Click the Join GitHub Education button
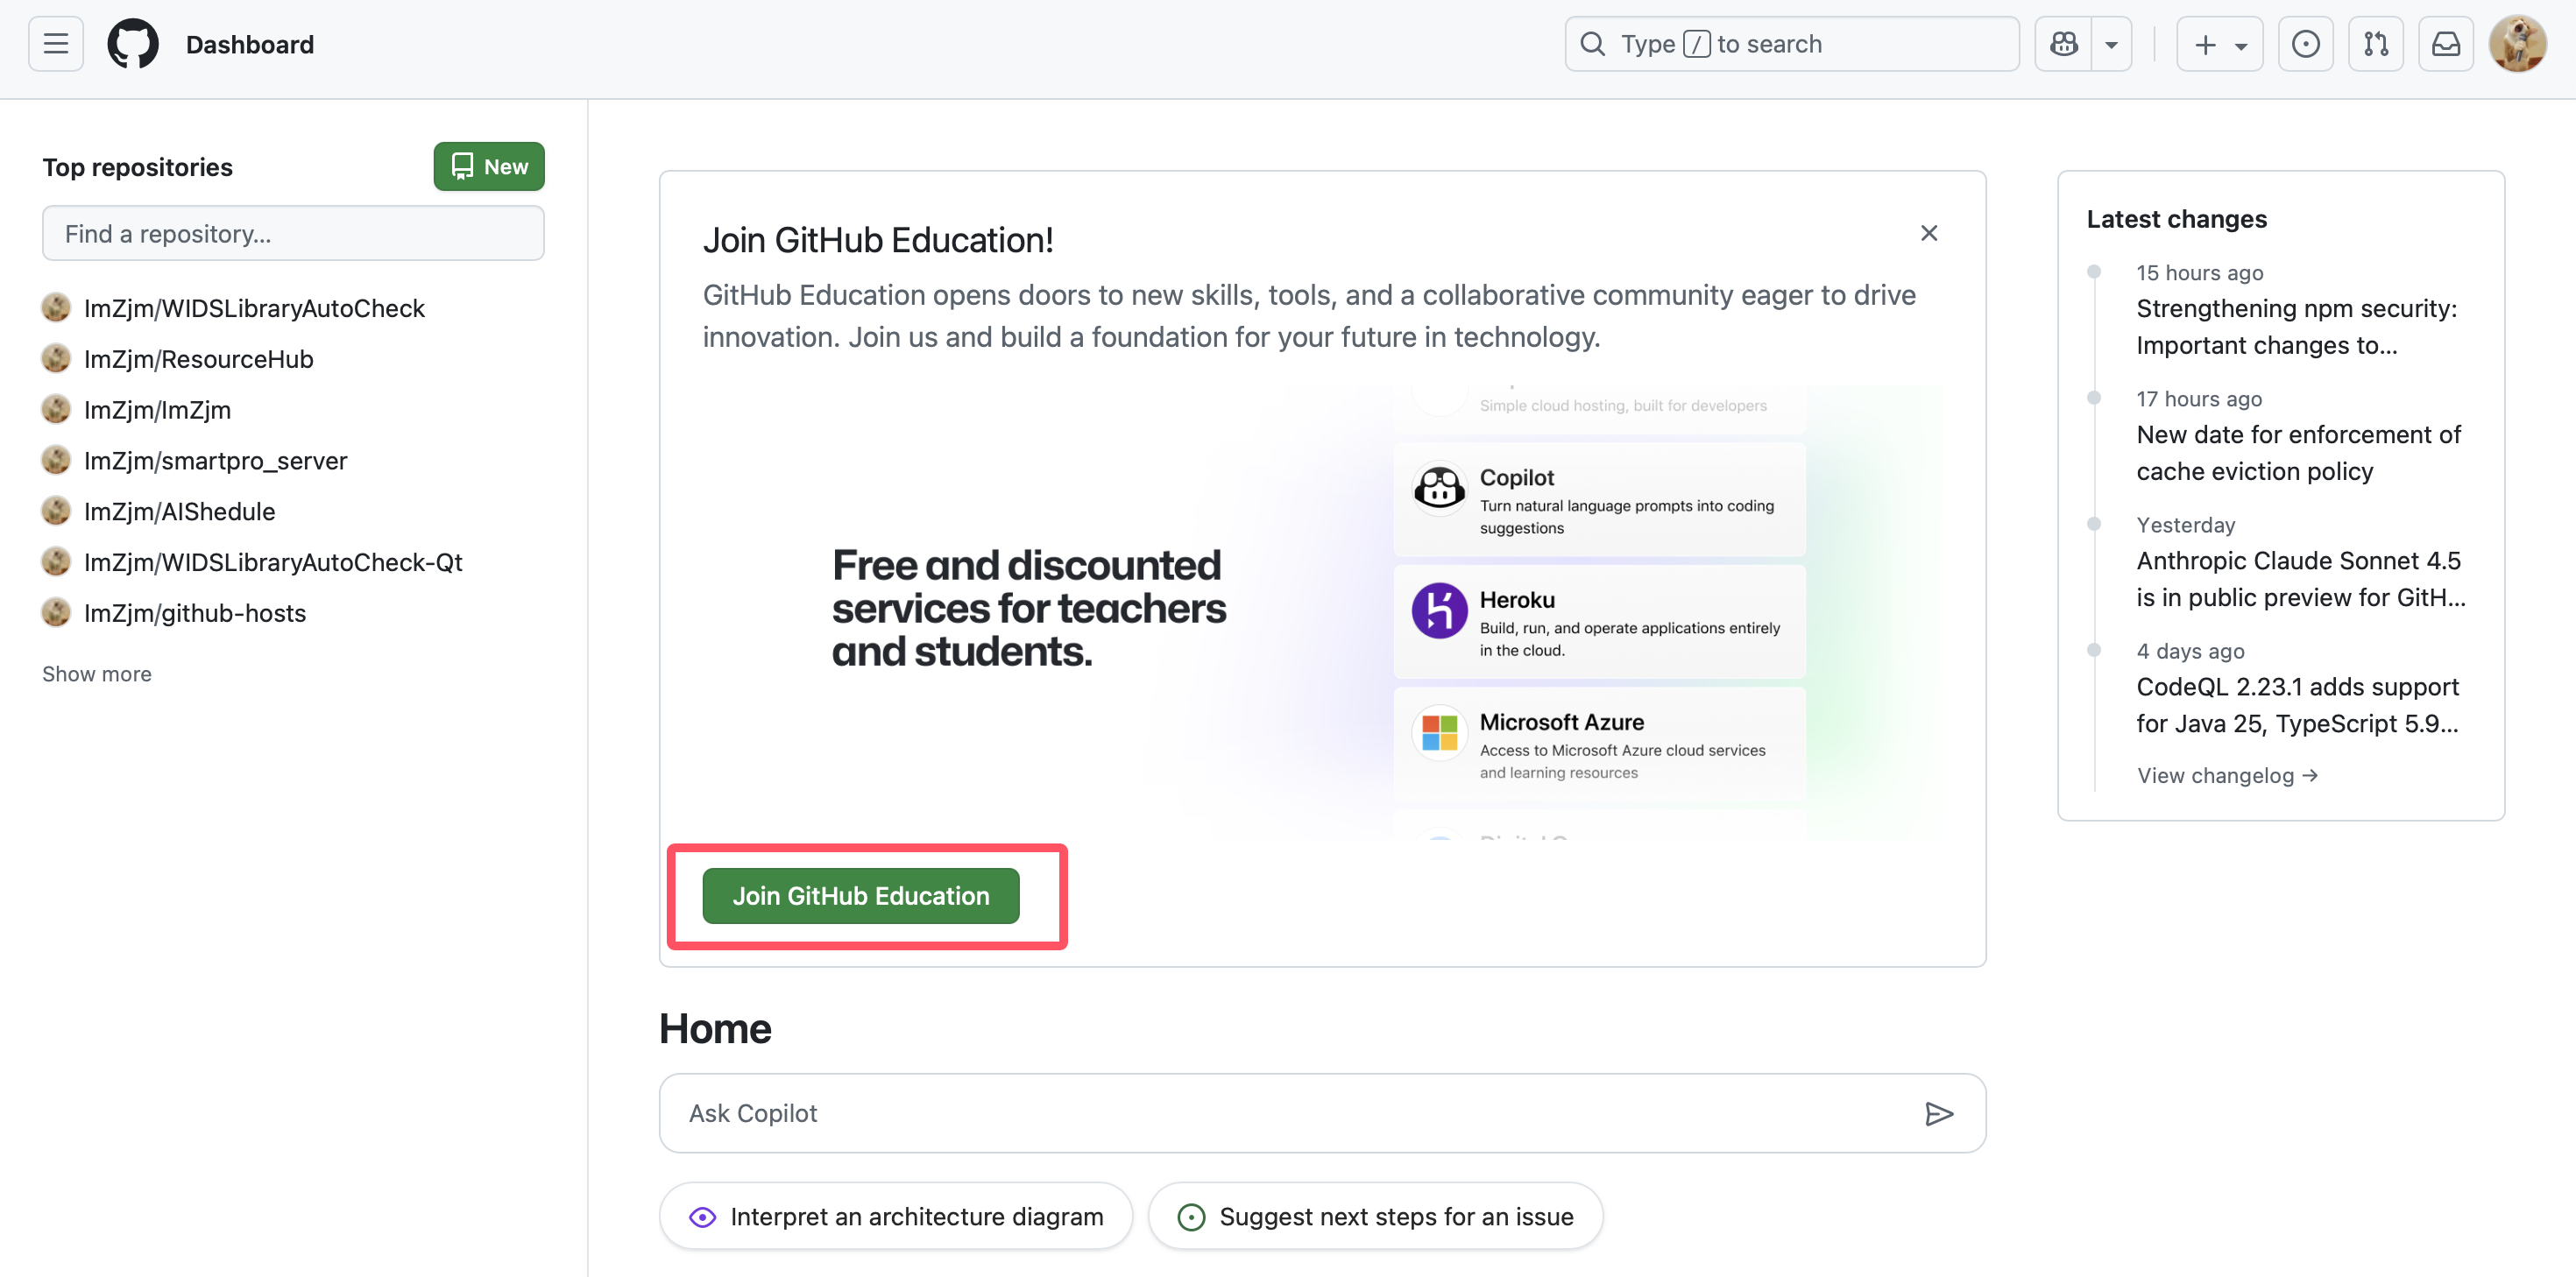This screenshot has height=1277, width=2576. (860, 896)
